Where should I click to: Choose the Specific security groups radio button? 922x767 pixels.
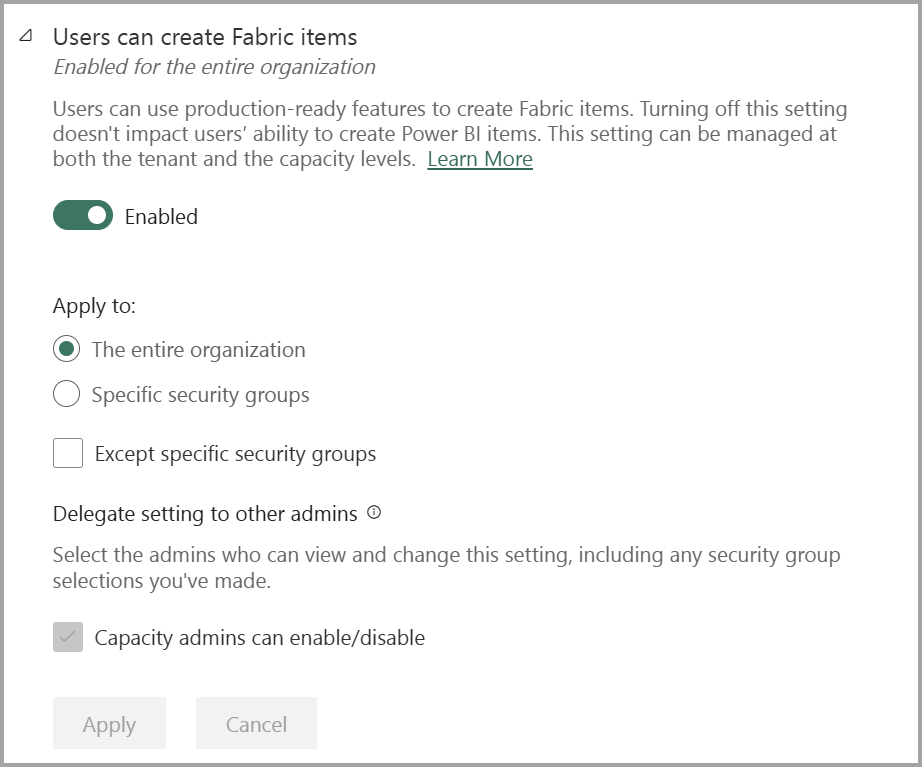tap(67, 395)
